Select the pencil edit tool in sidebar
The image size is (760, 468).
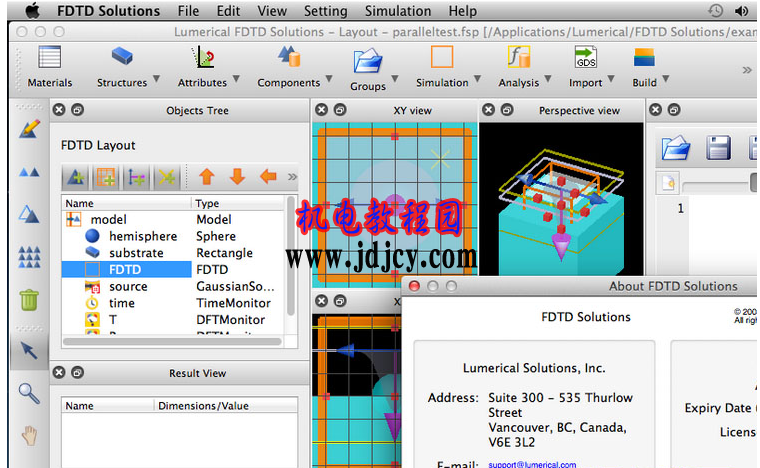click(29, 129)
